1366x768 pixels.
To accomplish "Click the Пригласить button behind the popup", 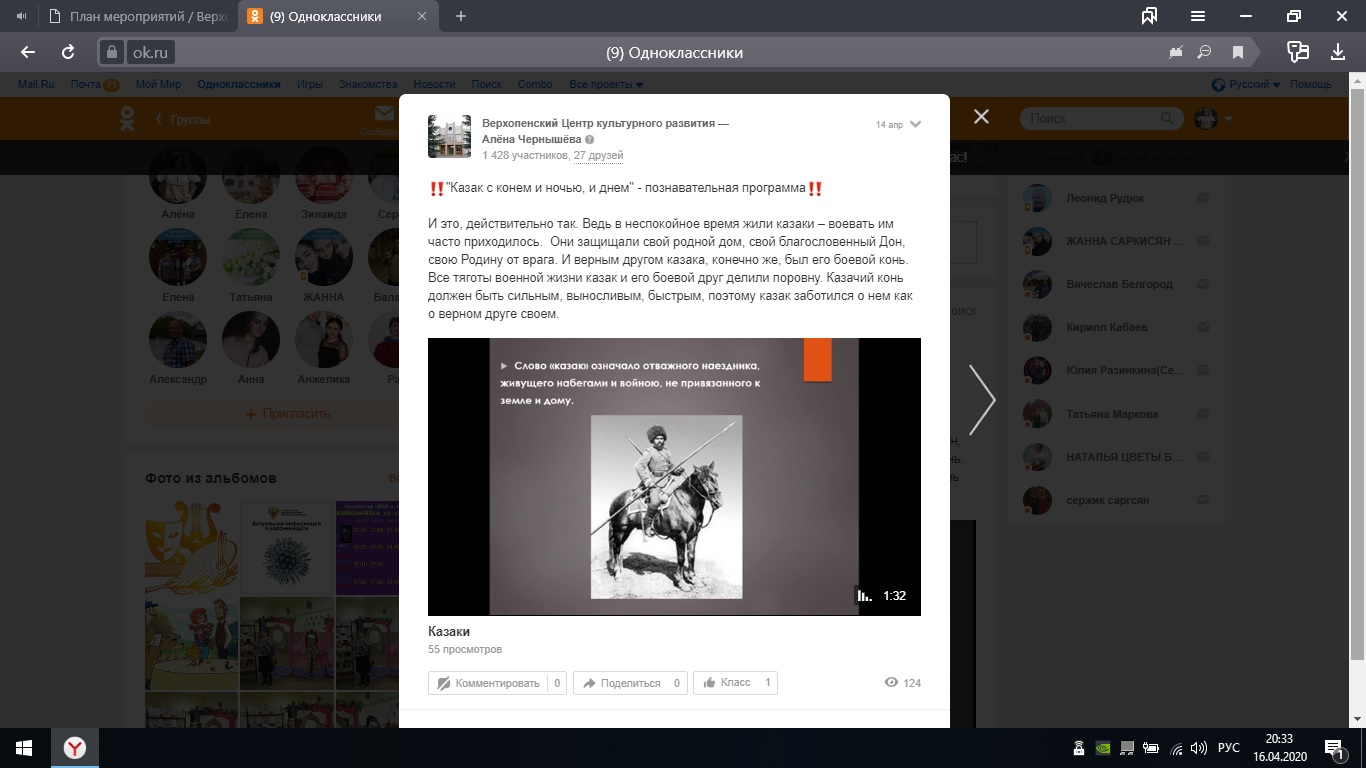I will tap(287, 414).
